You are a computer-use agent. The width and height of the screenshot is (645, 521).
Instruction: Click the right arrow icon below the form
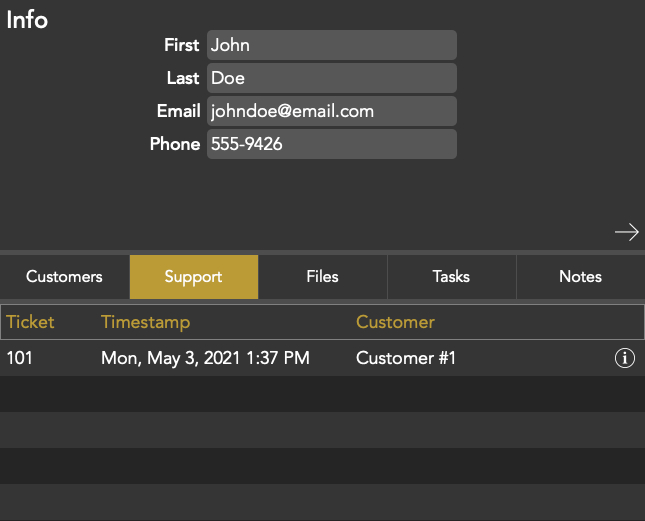click(626, 232)
